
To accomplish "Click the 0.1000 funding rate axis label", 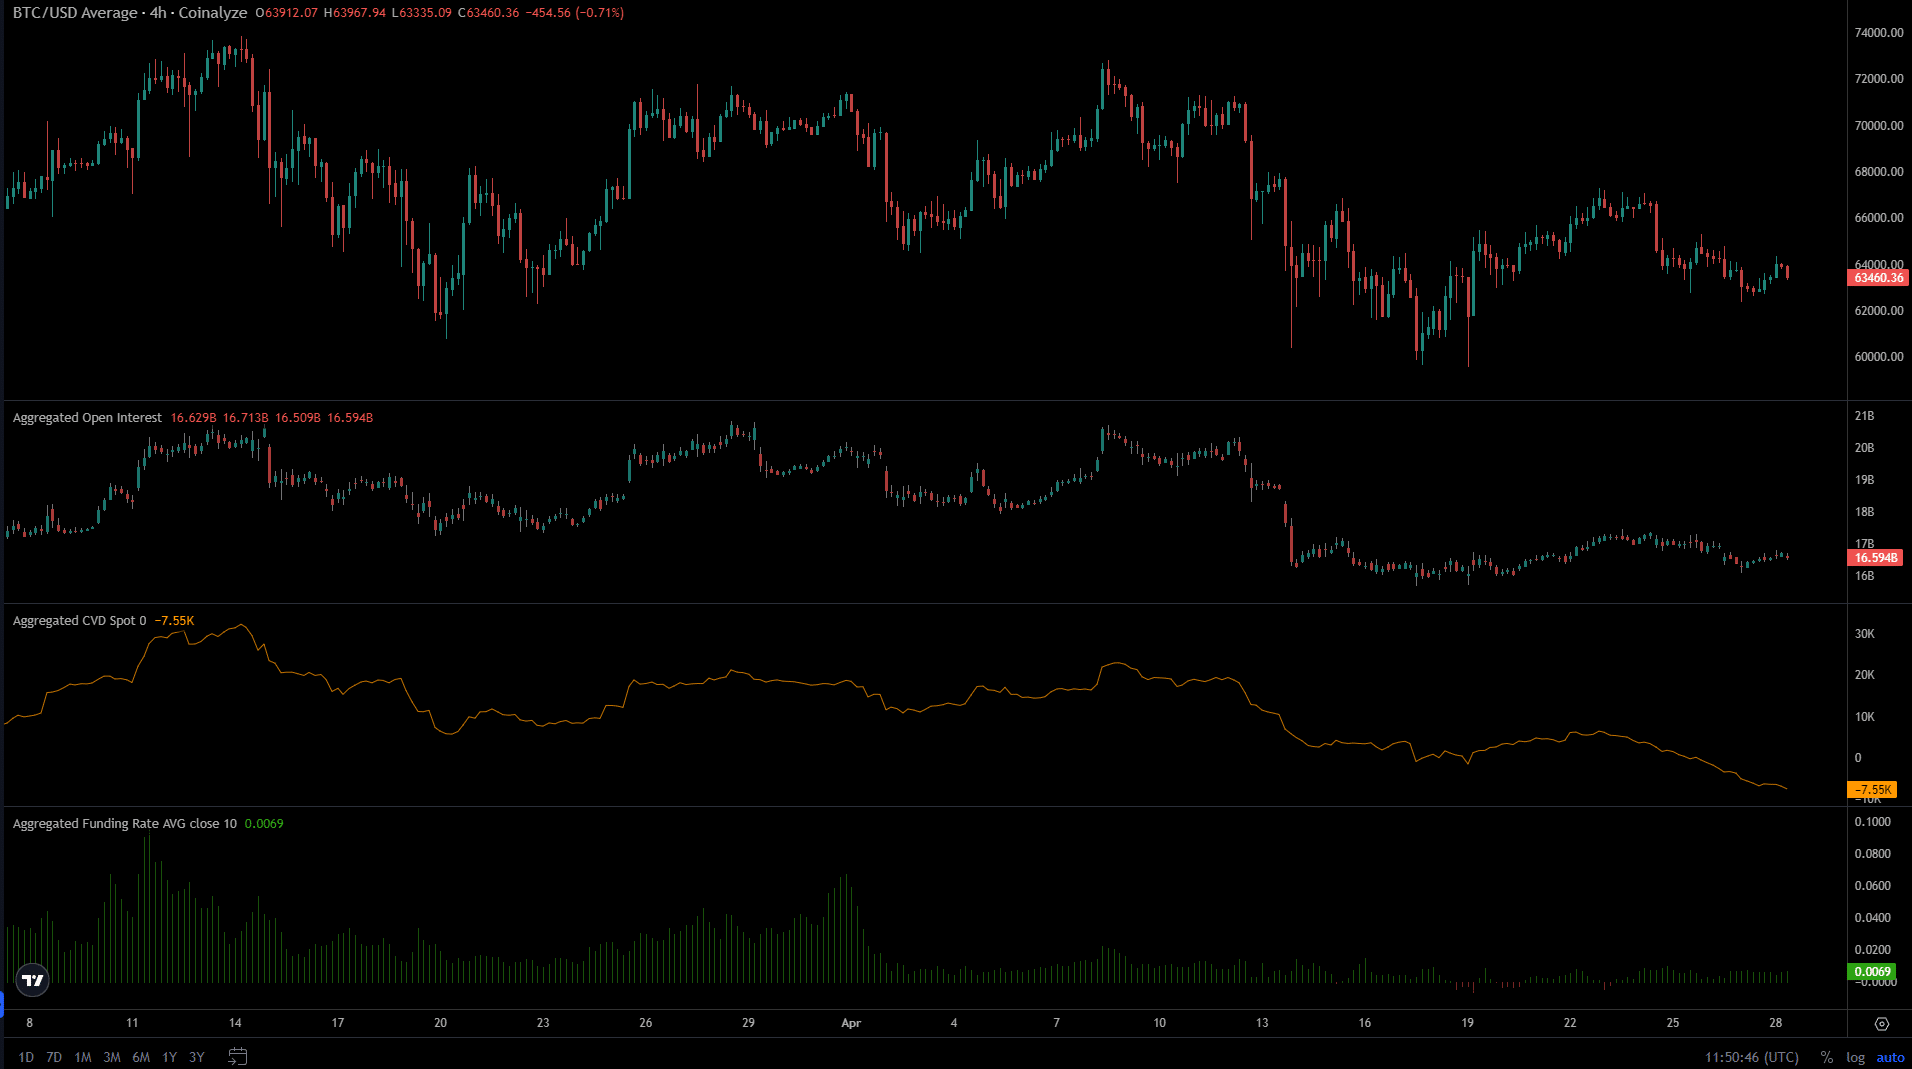I will pyautogui.click(x=1872, y=822).
